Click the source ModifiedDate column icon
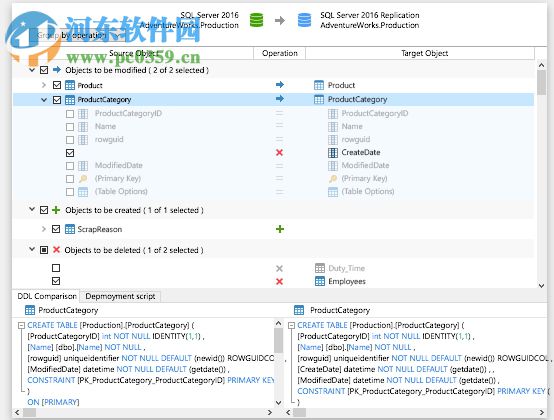The image size is (554, 420). (83, 166)
